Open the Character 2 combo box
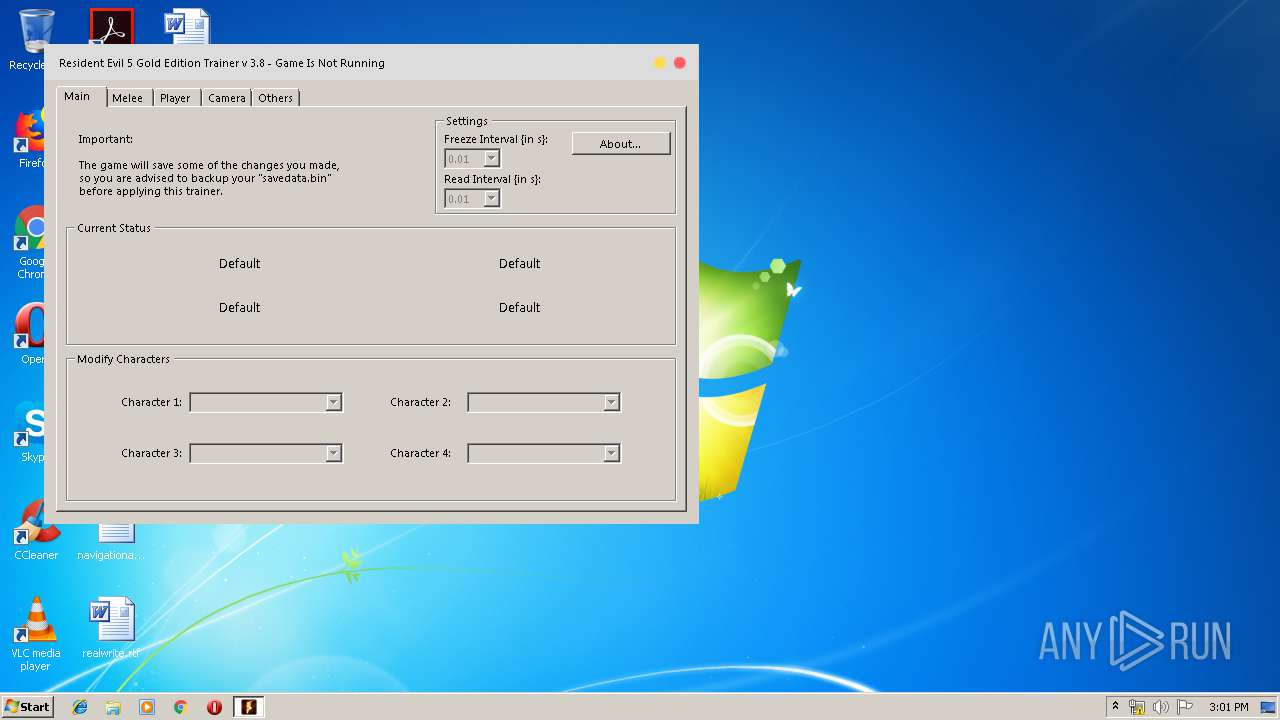The height and width of the screenshot is (720, 1280). coord(544,402)
